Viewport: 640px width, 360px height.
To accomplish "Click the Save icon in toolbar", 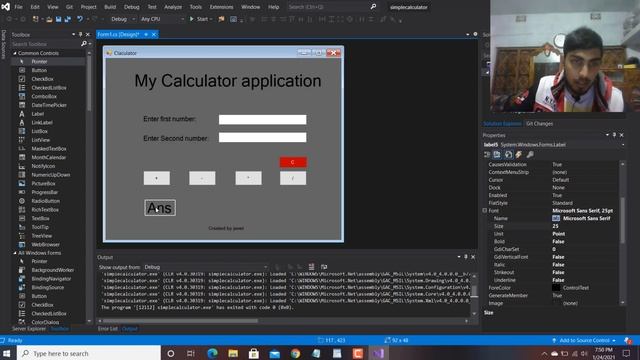I will [x=59, y=19].
